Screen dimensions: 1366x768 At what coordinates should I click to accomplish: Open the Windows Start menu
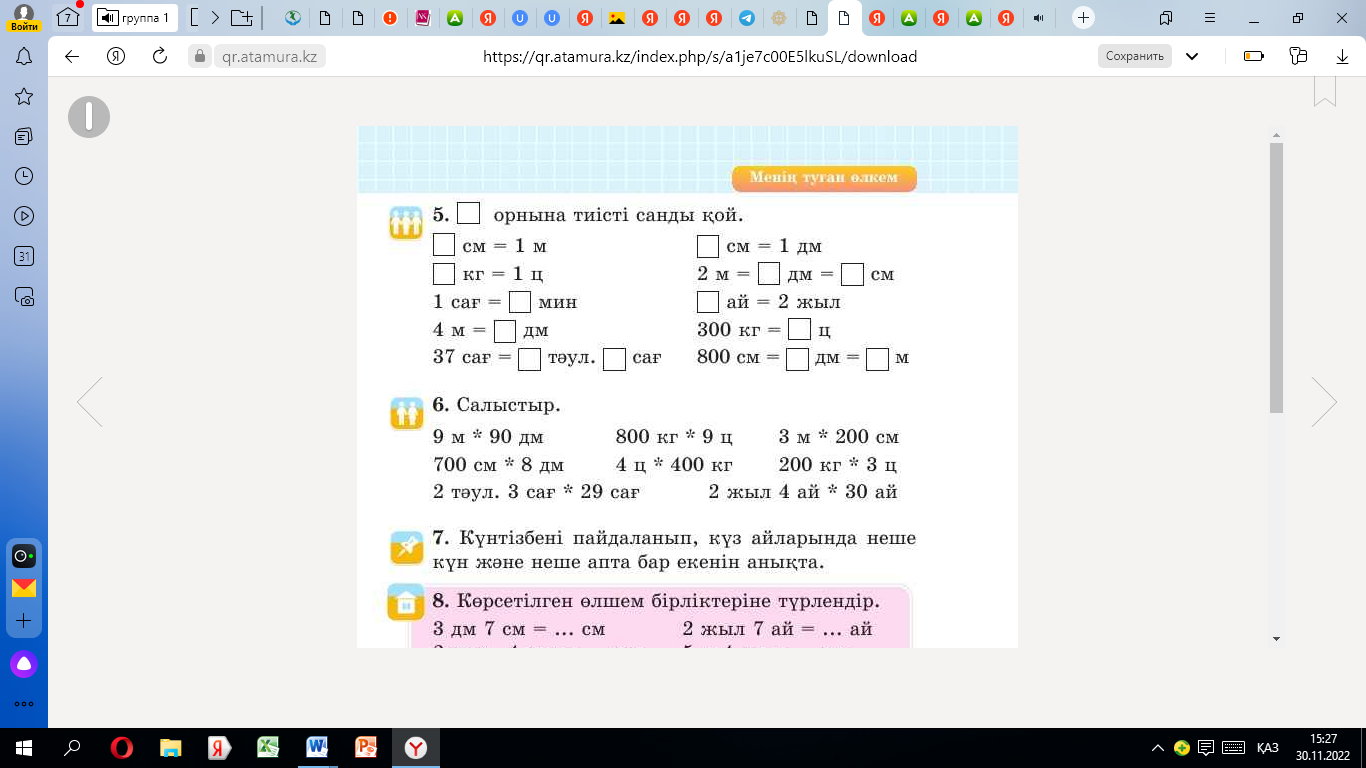tap(24, 748)
